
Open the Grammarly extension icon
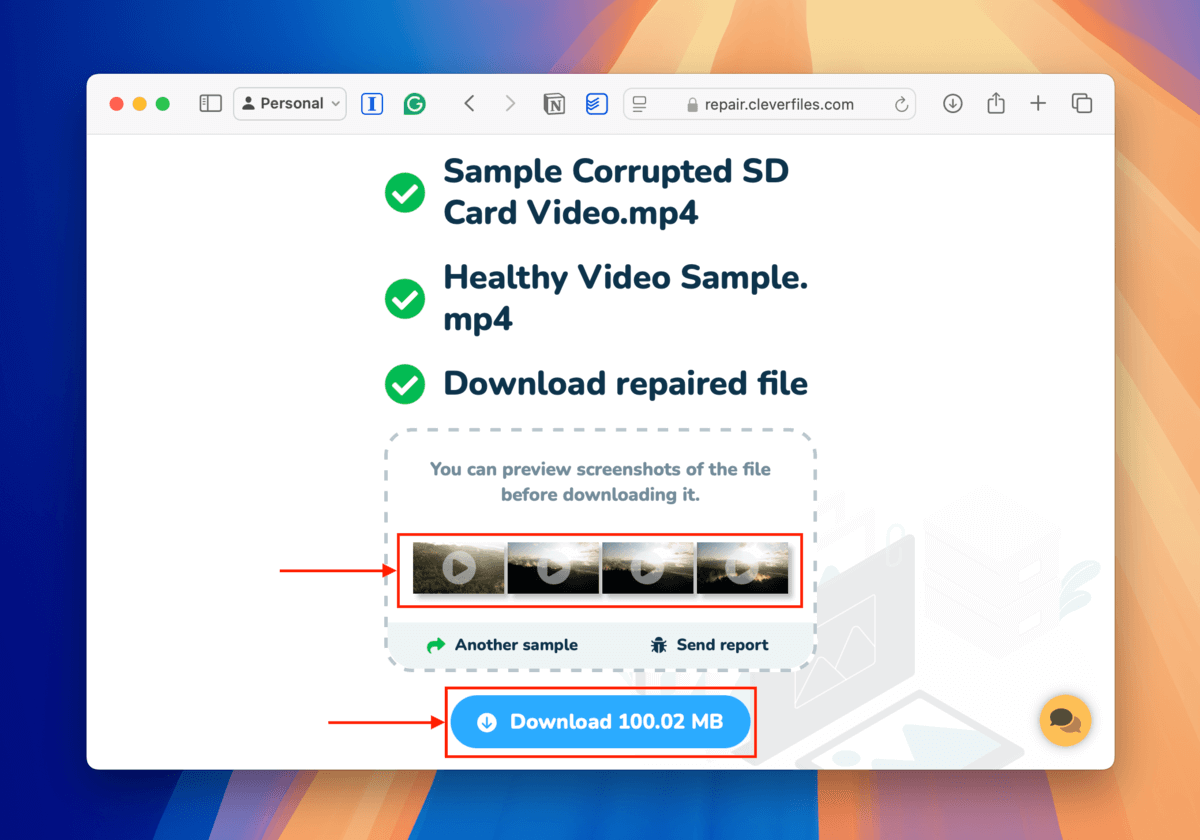414,103
